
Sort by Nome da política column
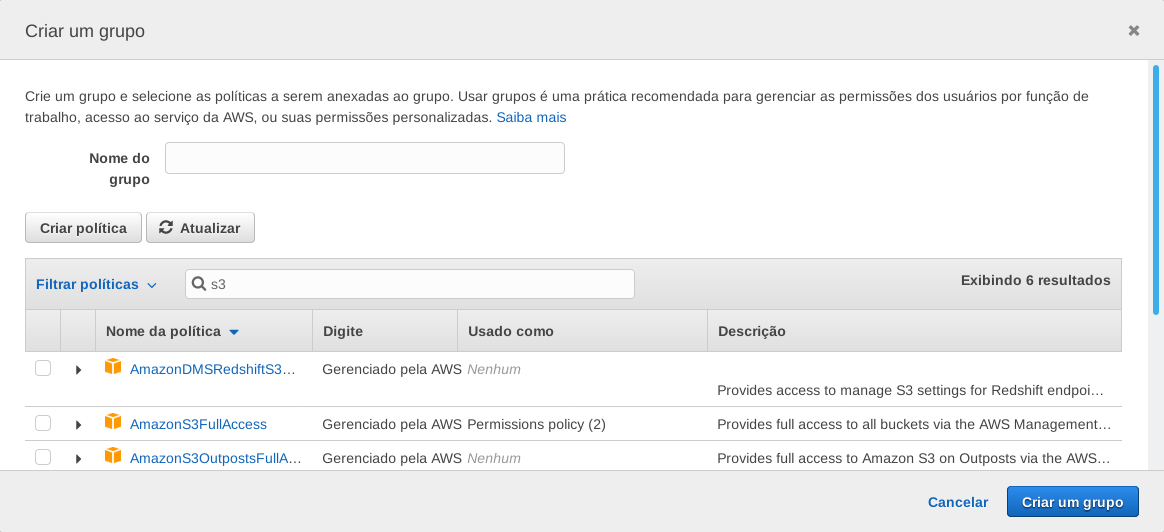tap(172, 331)
